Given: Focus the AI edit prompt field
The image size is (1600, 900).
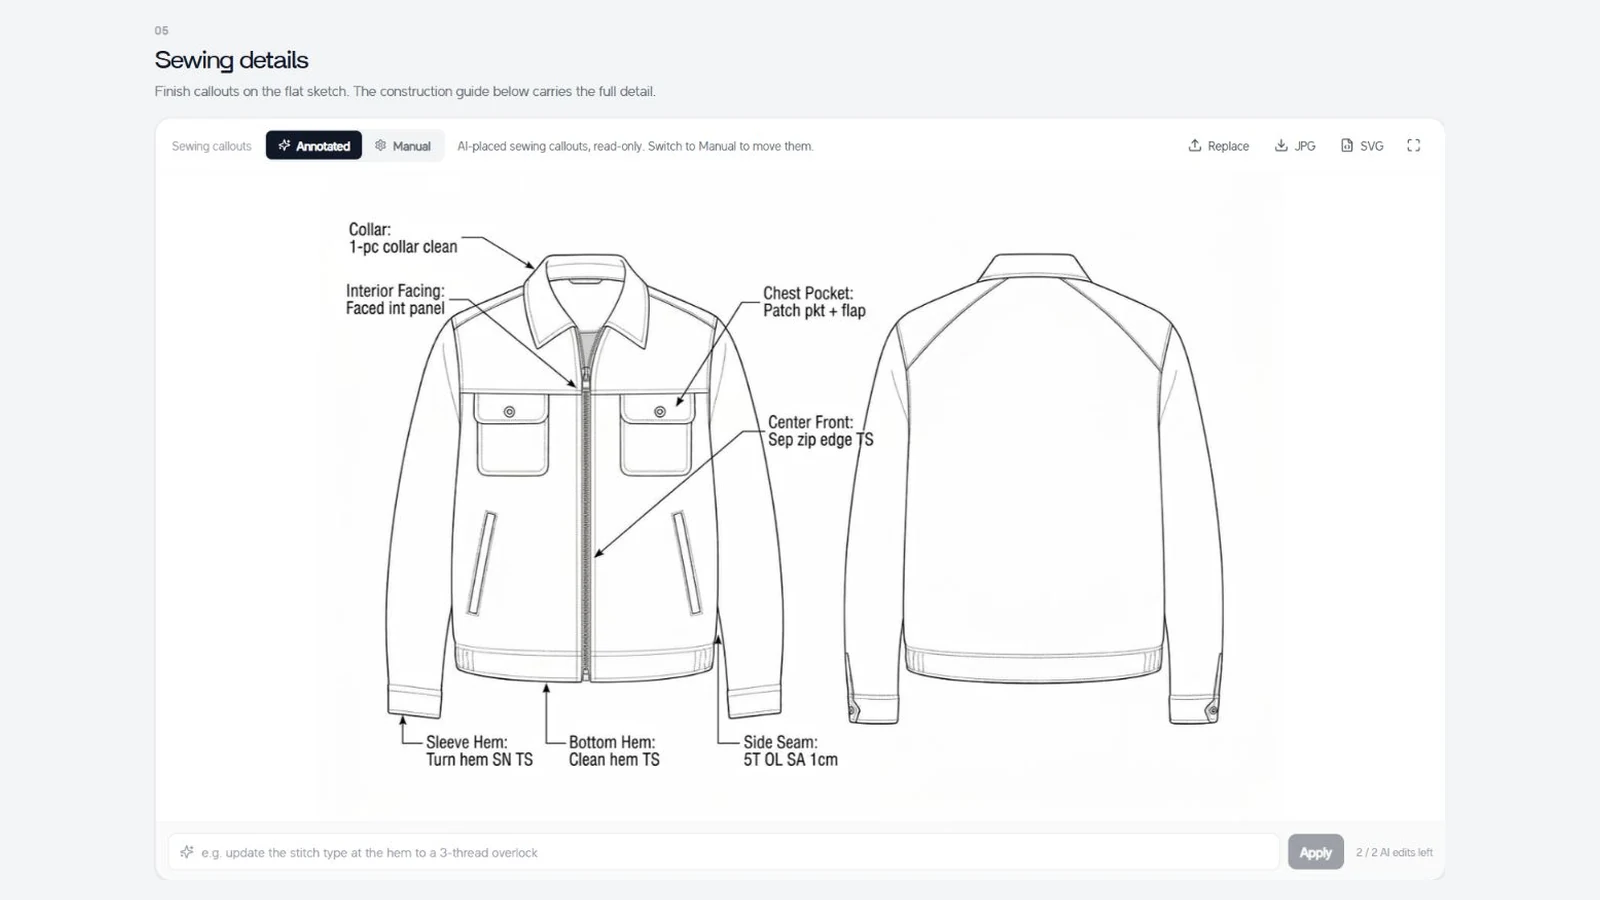Looking at the screenshot, I should coord(724,852).
